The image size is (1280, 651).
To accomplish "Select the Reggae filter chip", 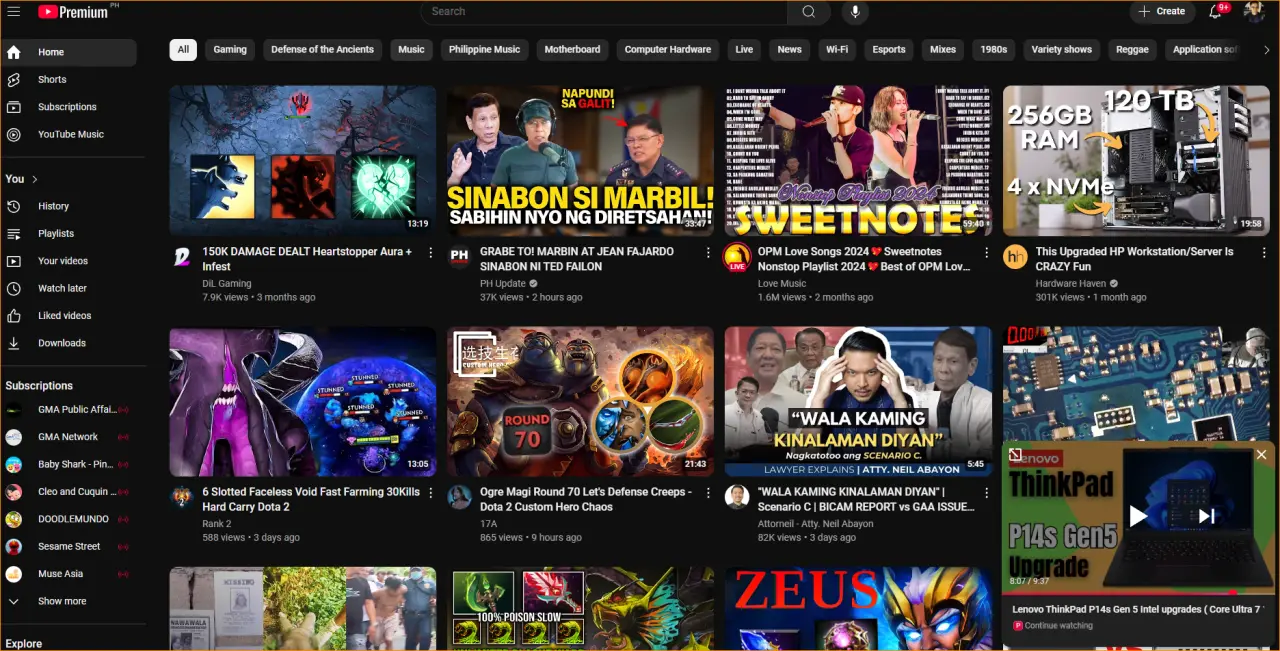I will tap(1133, 50).
